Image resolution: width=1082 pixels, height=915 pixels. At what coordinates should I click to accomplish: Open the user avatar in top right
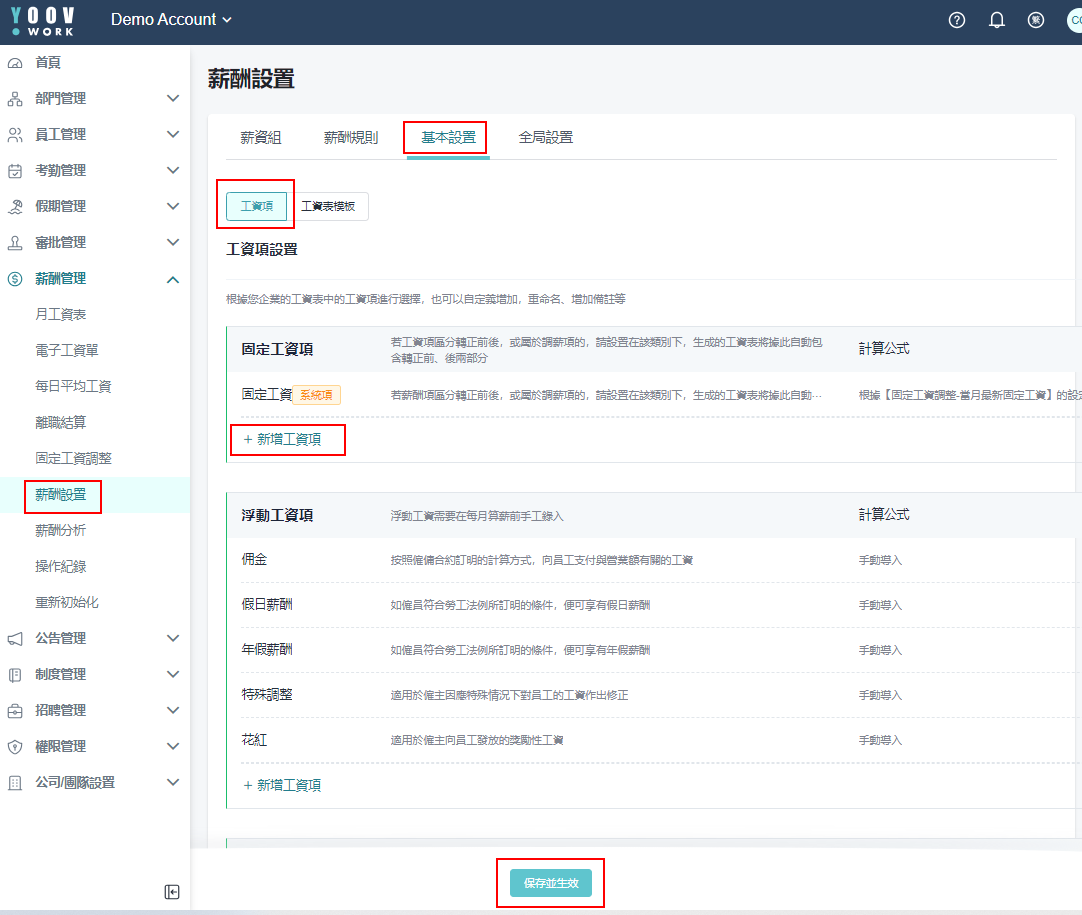click(1074, 20)
